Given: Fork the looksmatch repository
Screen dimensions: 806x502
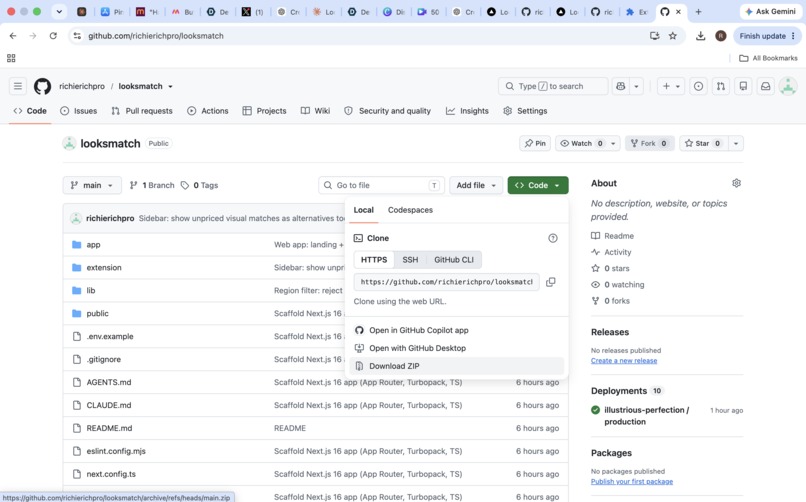Looking at the screenshot, I should click(650, 143).
